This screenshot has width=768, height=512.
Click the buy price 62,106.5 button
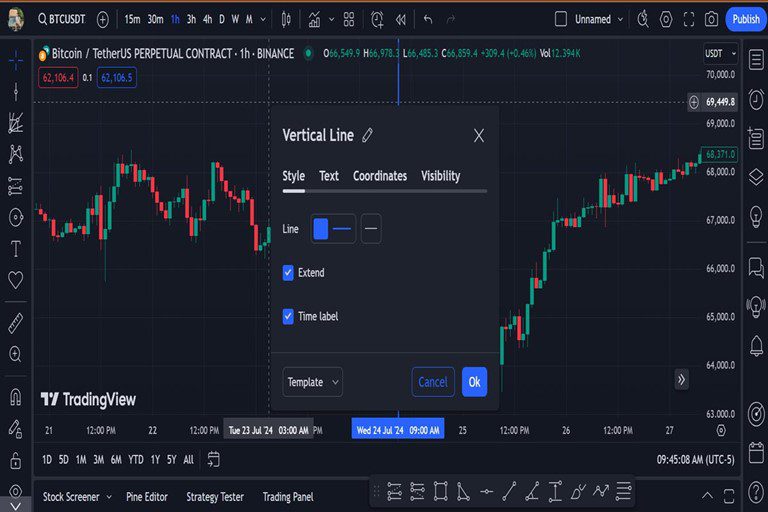tap(117, 77)
